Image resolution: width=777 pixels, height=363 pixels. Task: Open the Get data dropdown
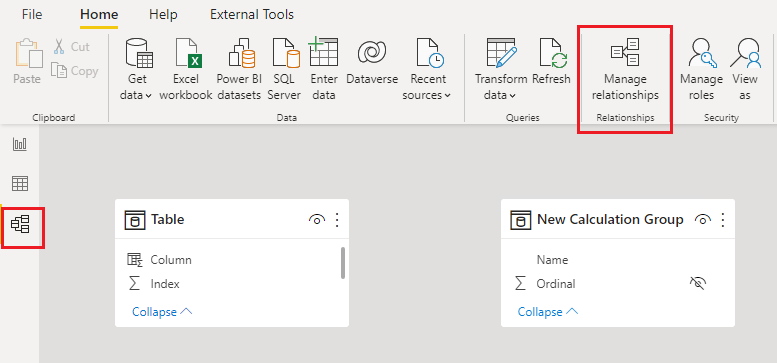click(x=136, y=69)
